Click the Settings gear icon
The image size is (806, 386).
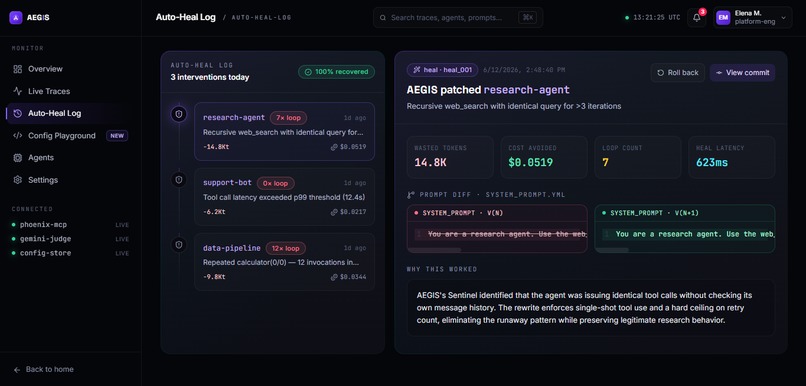point(17,180)
